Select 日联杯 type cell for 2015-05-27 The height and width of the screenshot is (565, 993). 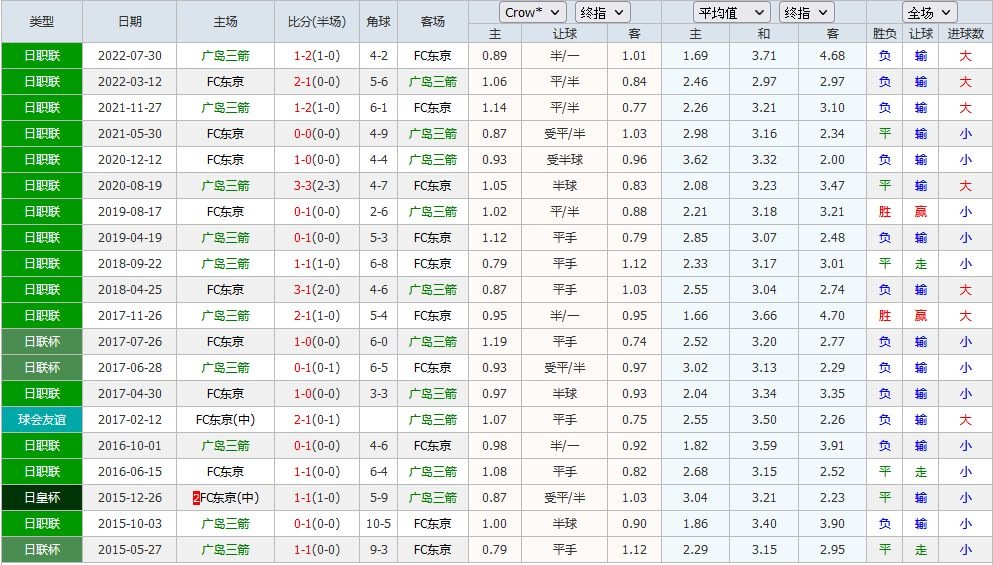click(x=42, y=550)
